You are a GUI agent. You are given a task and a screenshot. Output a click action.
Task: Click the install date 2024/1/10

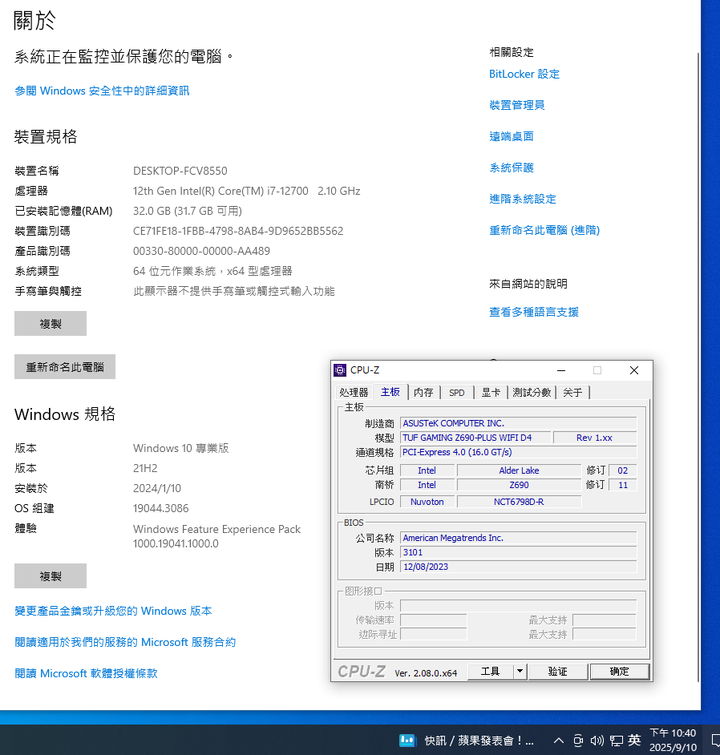point(157,488)
